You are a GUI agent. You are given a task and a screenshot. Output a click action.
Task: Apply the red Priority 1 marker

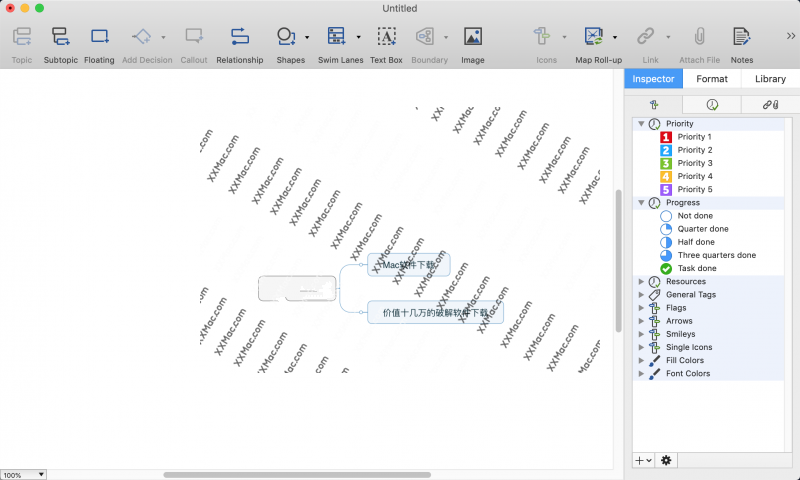coord(666,137)
